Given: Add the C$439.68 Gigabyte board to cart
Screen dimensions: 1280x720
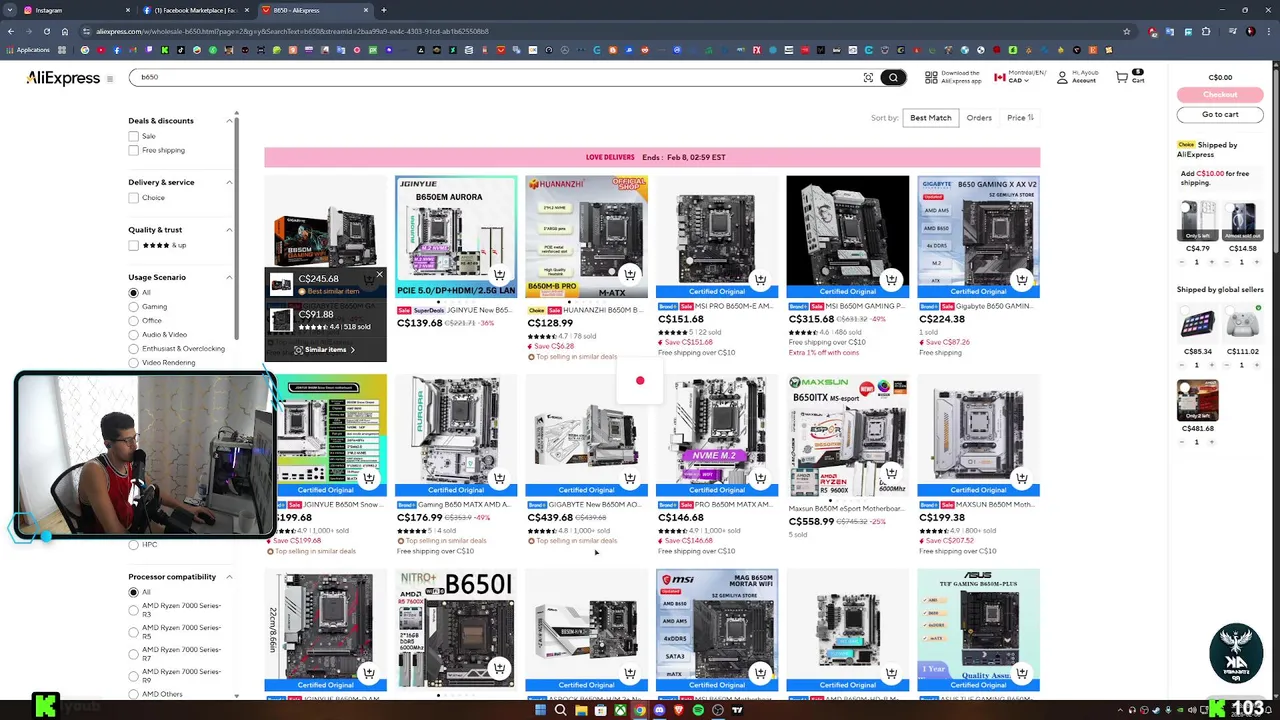Looking at the screenshot, I should (x=630, y=478).
